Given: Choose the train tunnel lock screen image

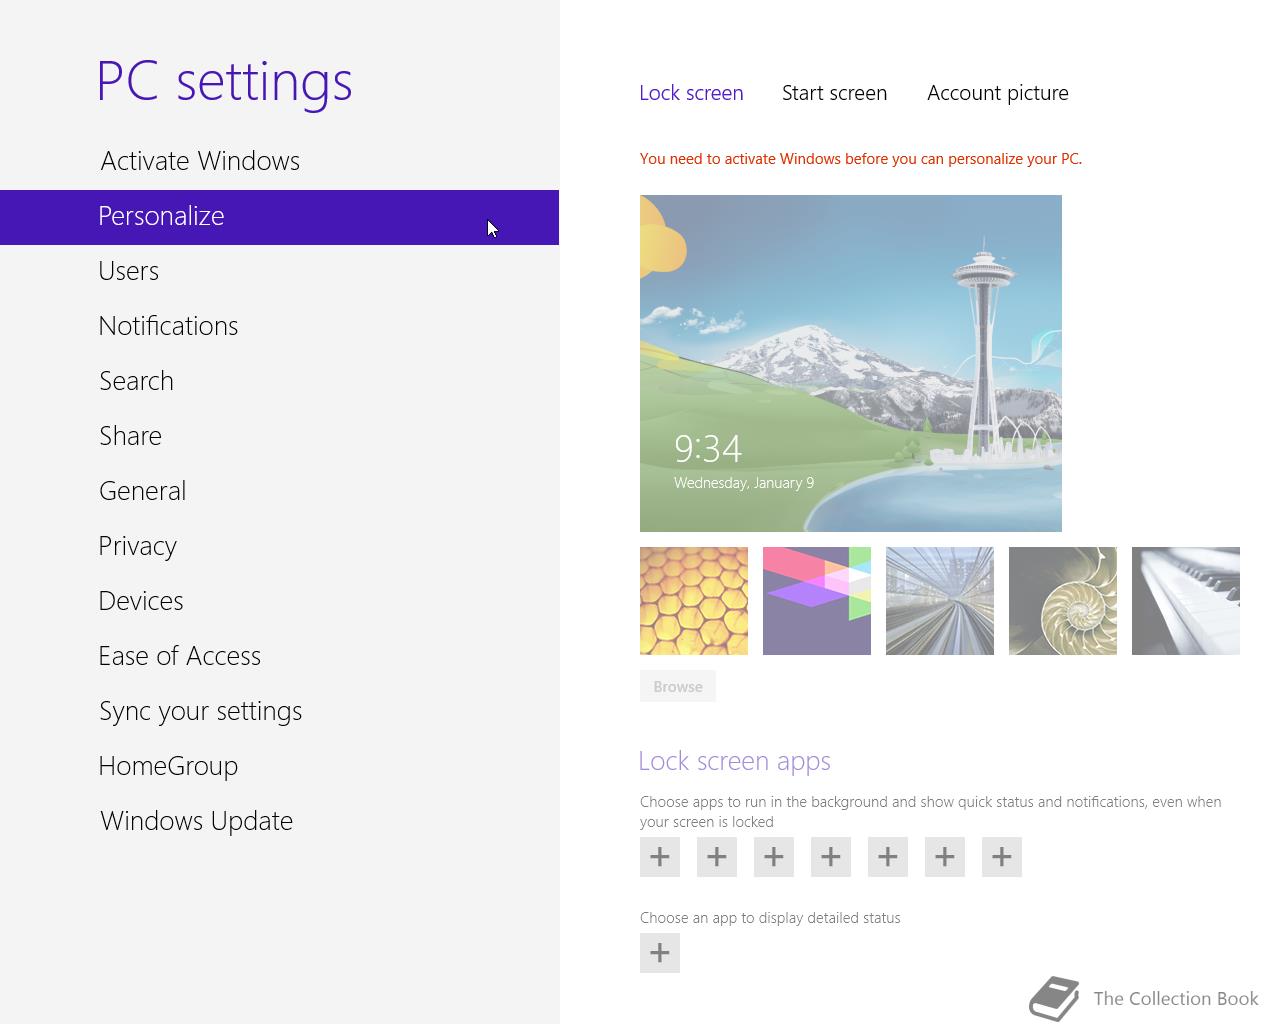Looking at the screenshot, I should (940, 601).
